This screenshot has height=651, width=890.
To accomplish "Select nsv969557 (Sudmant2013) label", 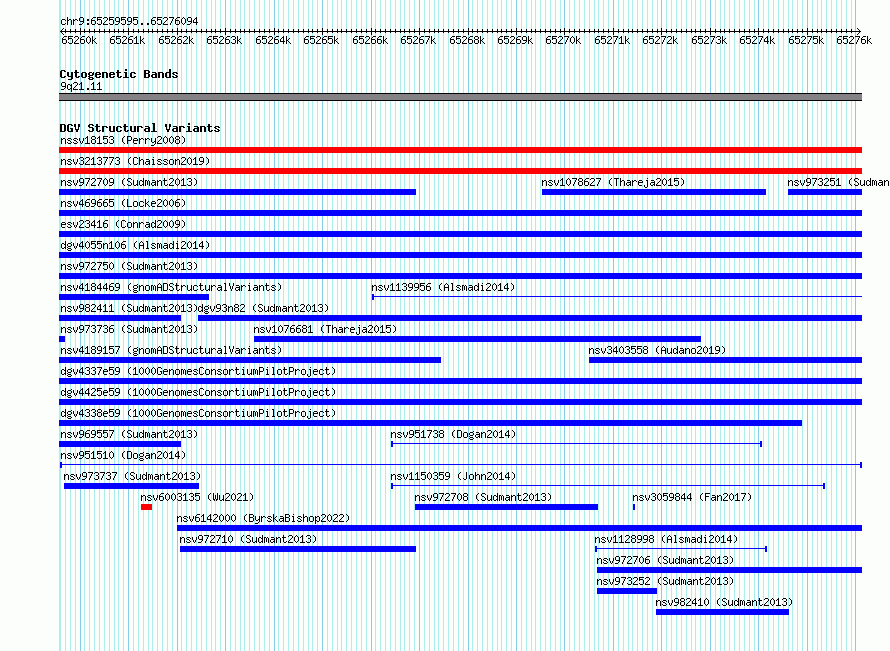I will (x=129, y=434).
